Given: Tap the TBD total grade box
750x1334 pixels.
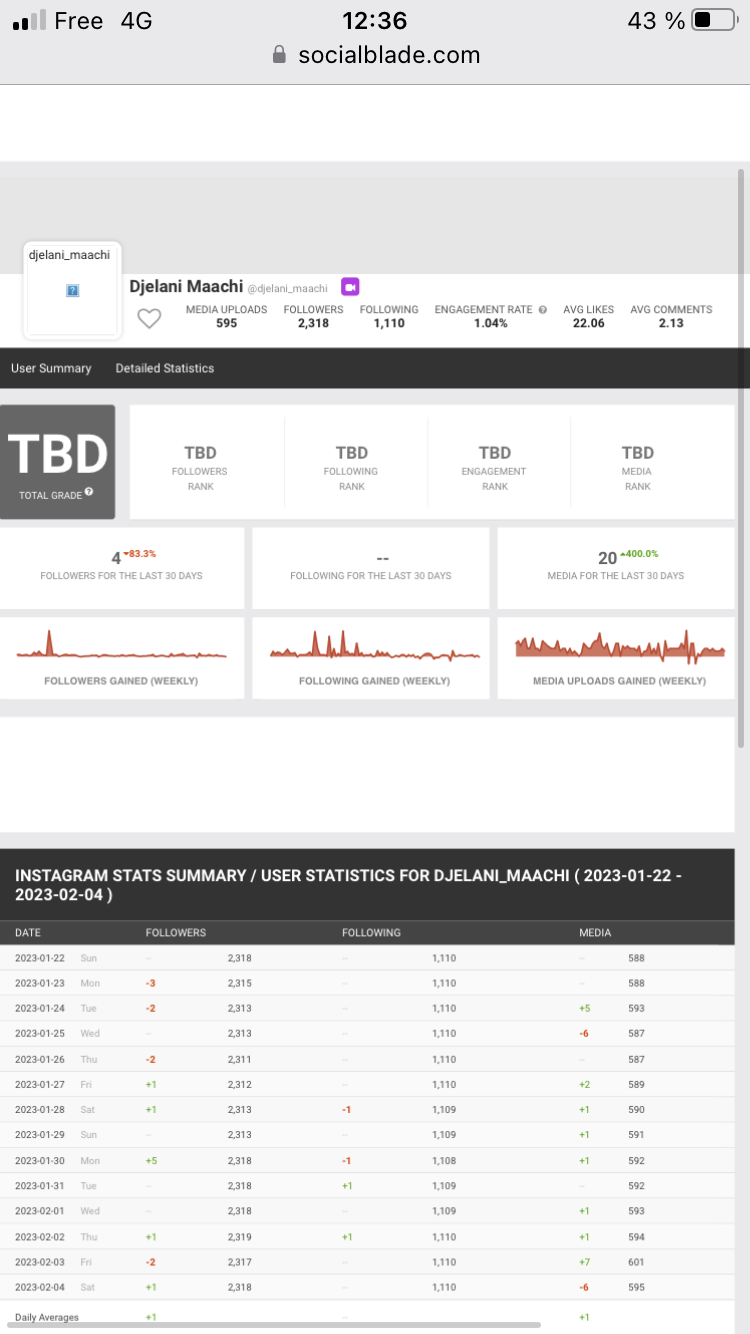Looking at the screenshot, I should [57, 462].
